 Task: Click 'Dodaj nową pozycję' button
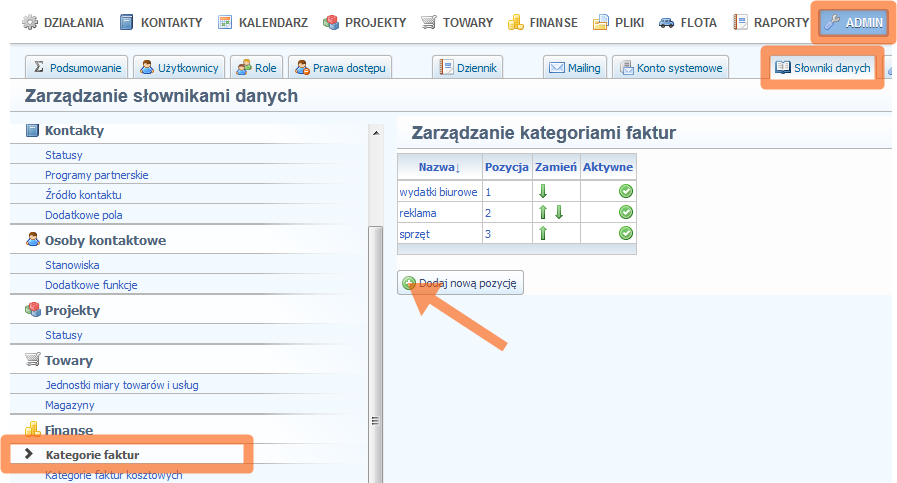click(466, 283)
